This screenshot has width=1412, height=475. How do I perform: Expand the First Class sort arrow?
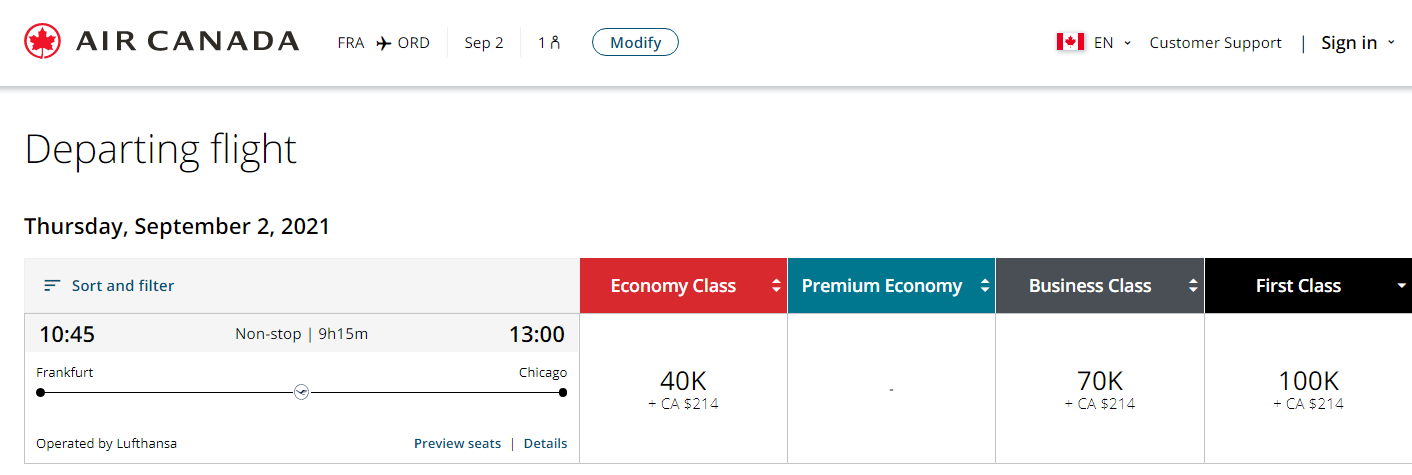click(1401, 286)
